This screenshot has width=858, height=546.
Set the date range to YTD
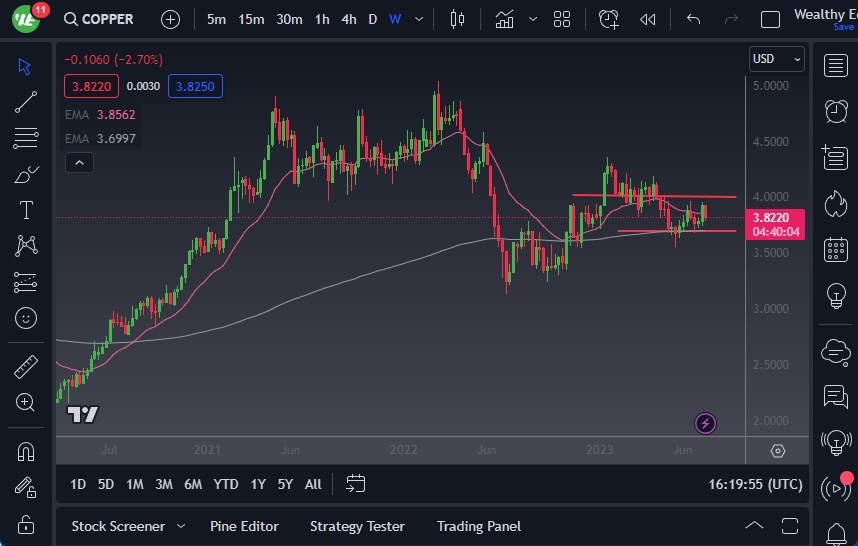[x=226, y=484]
